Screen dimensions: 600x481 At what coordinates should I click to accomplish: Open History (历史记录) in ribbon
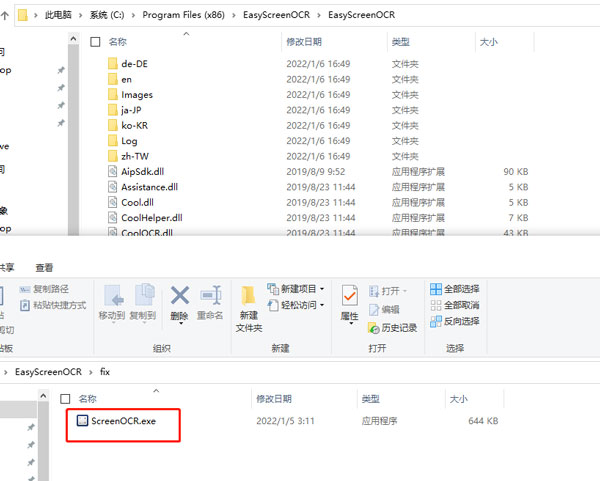(x=393, y=328)
